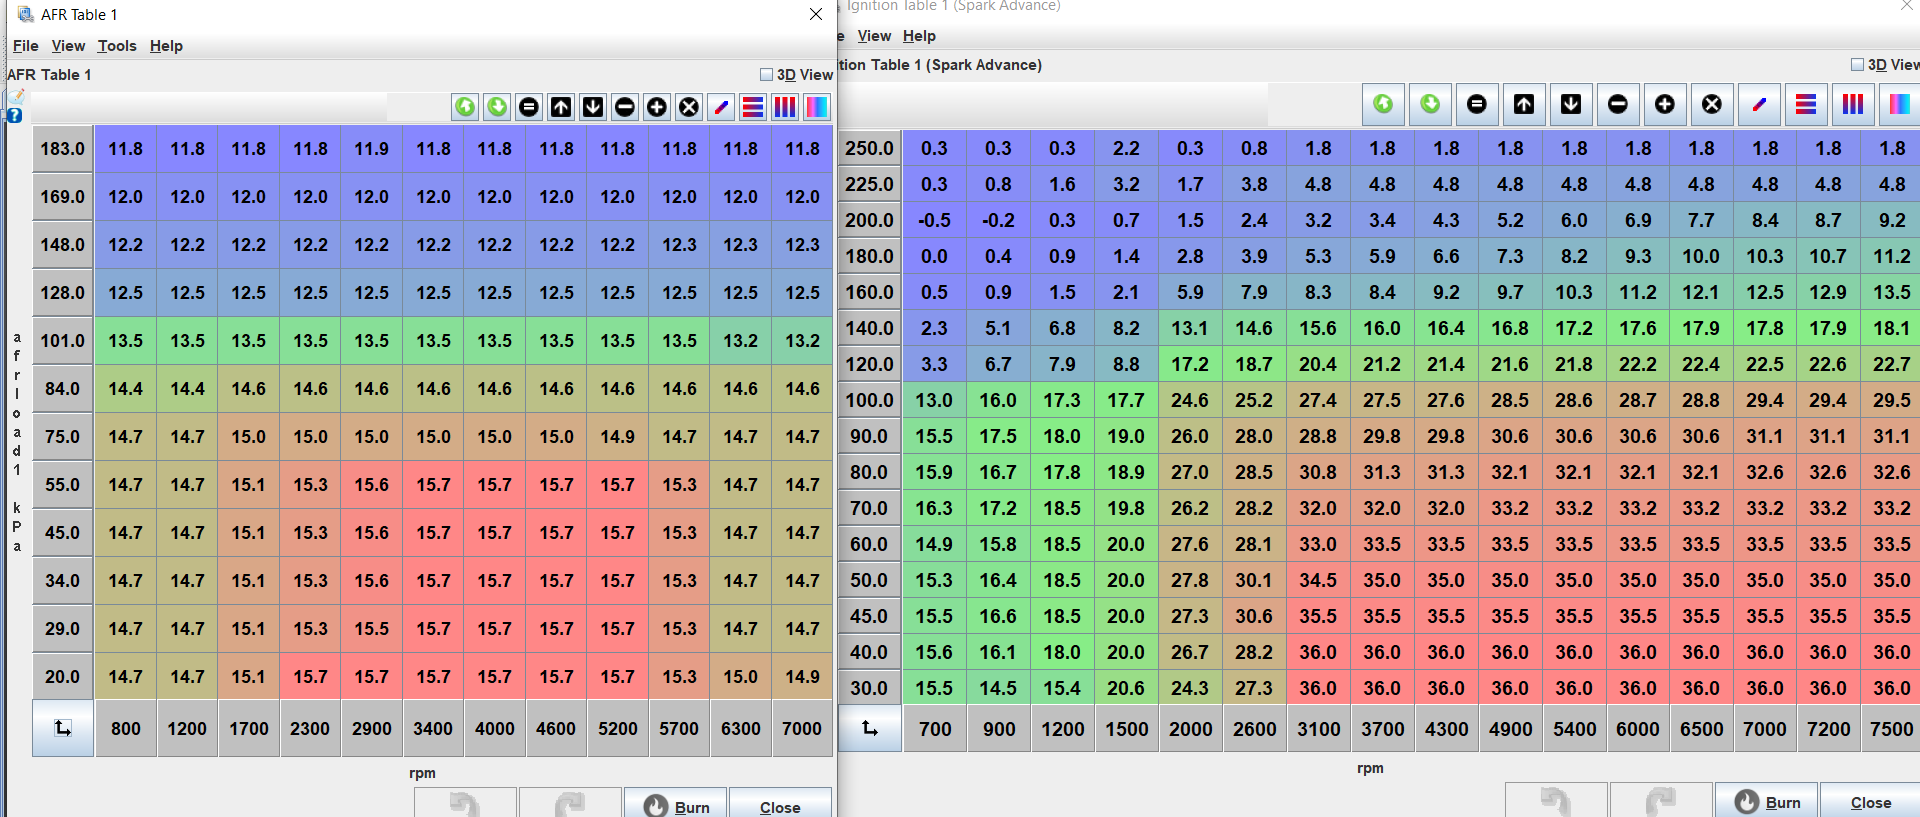The height and width of the screenshot is (817, 1920).
Task: Click the interpolate diagonal line icon in AFR toolbar
Action: coord(721,107)
